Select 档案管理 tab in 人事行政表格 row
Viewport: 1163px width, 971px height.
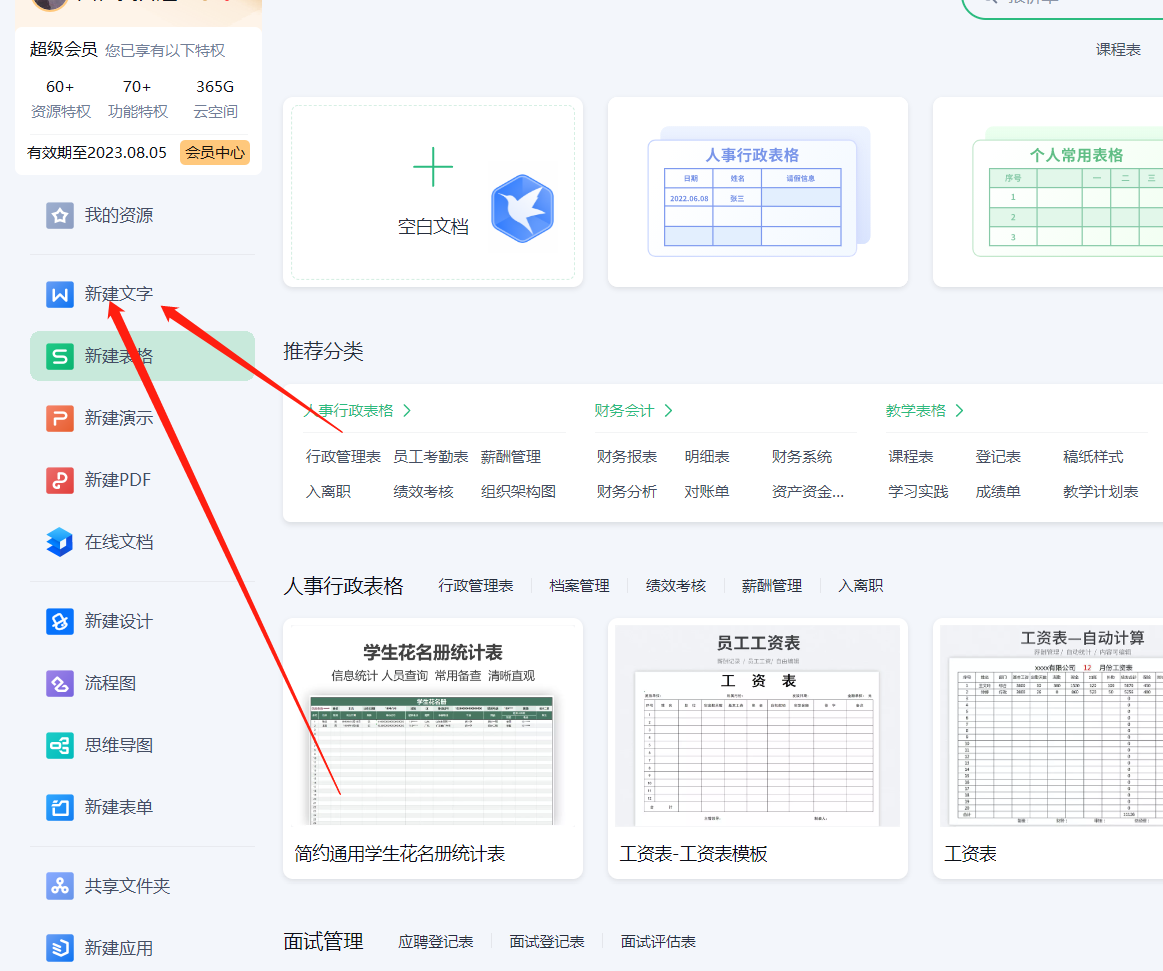[579, 586]
